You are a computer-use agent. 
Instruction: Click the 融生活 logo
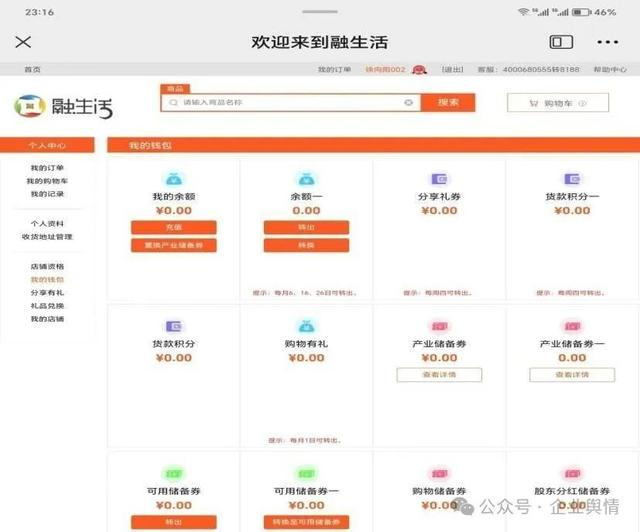point(63,107)
